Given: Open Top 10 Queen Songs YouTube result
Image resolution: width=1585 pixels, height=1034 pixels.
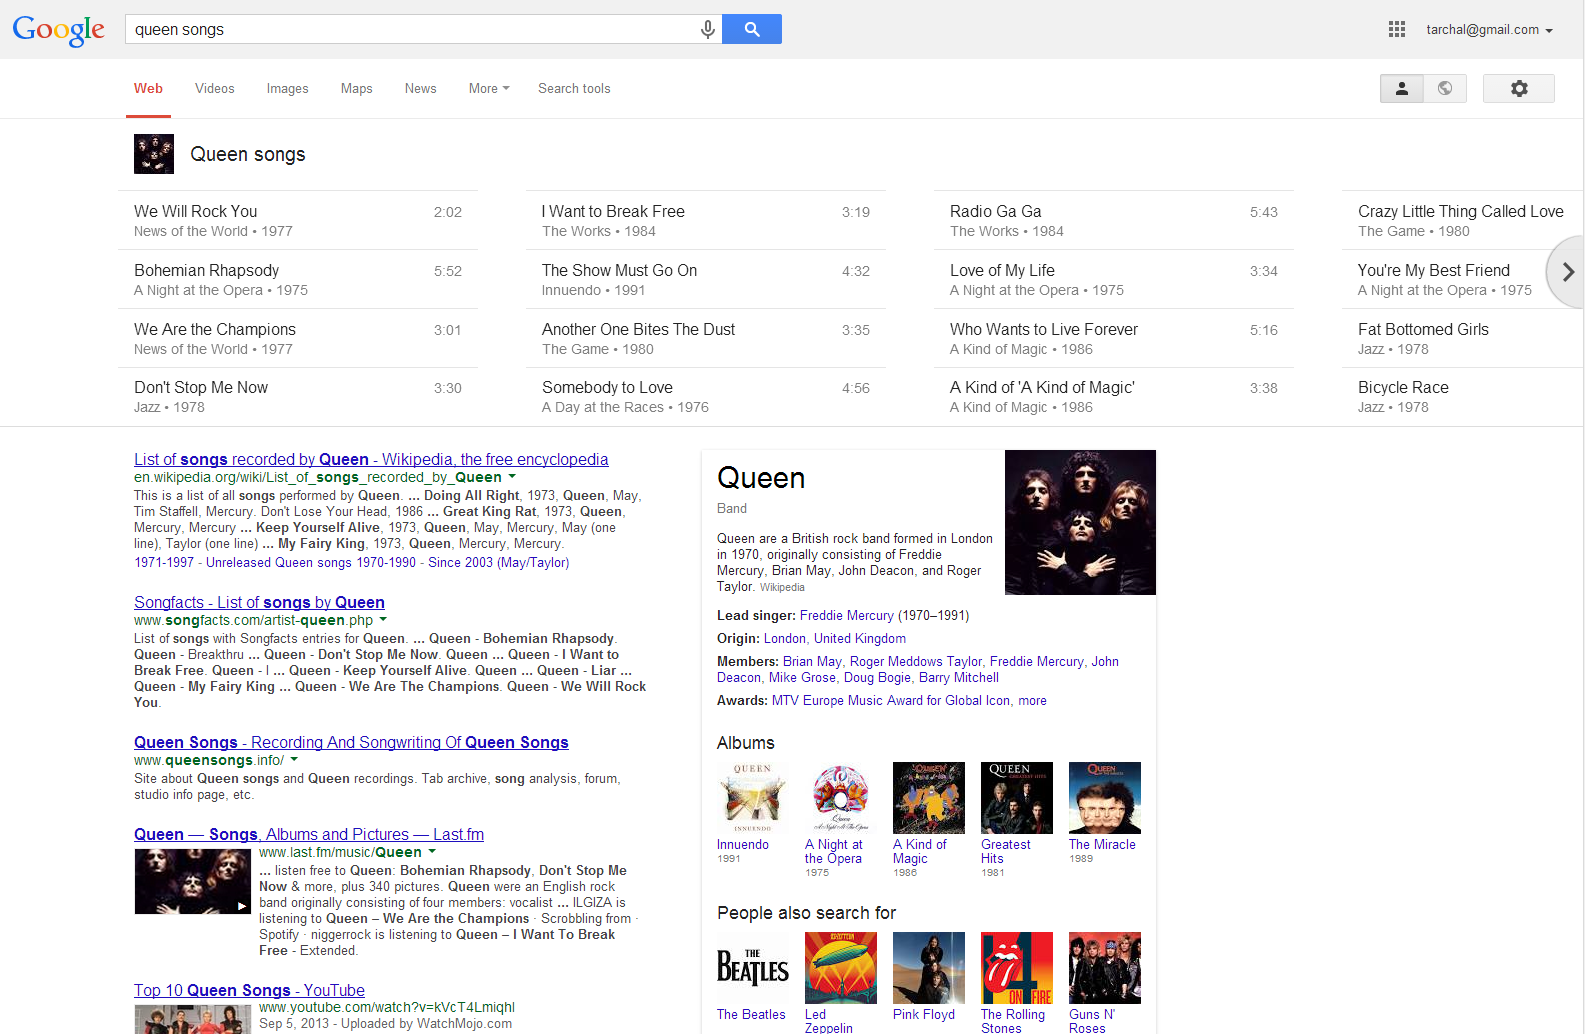Looking at the screenshot, I should (249, 990).
